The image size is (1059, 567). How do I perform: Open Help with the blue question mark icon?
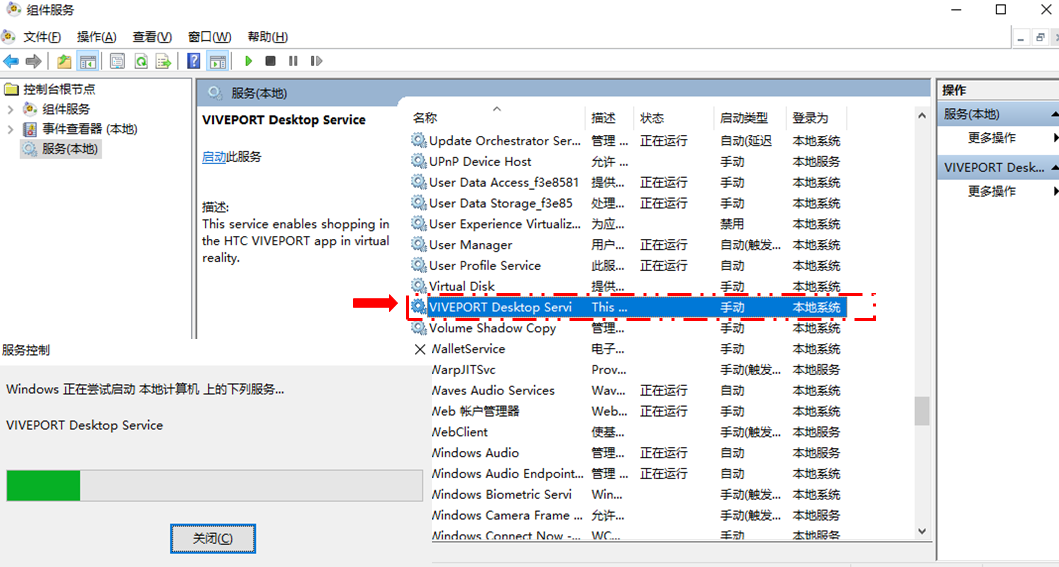point(194,61)
